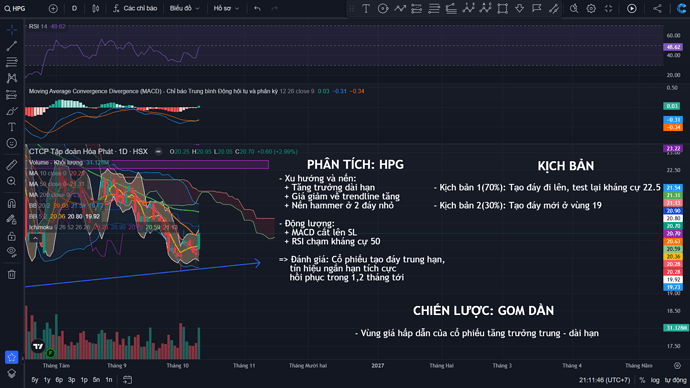Select the rectangle shape tool
This screenshot has height=388, width=690.
[x=503, y=8]
